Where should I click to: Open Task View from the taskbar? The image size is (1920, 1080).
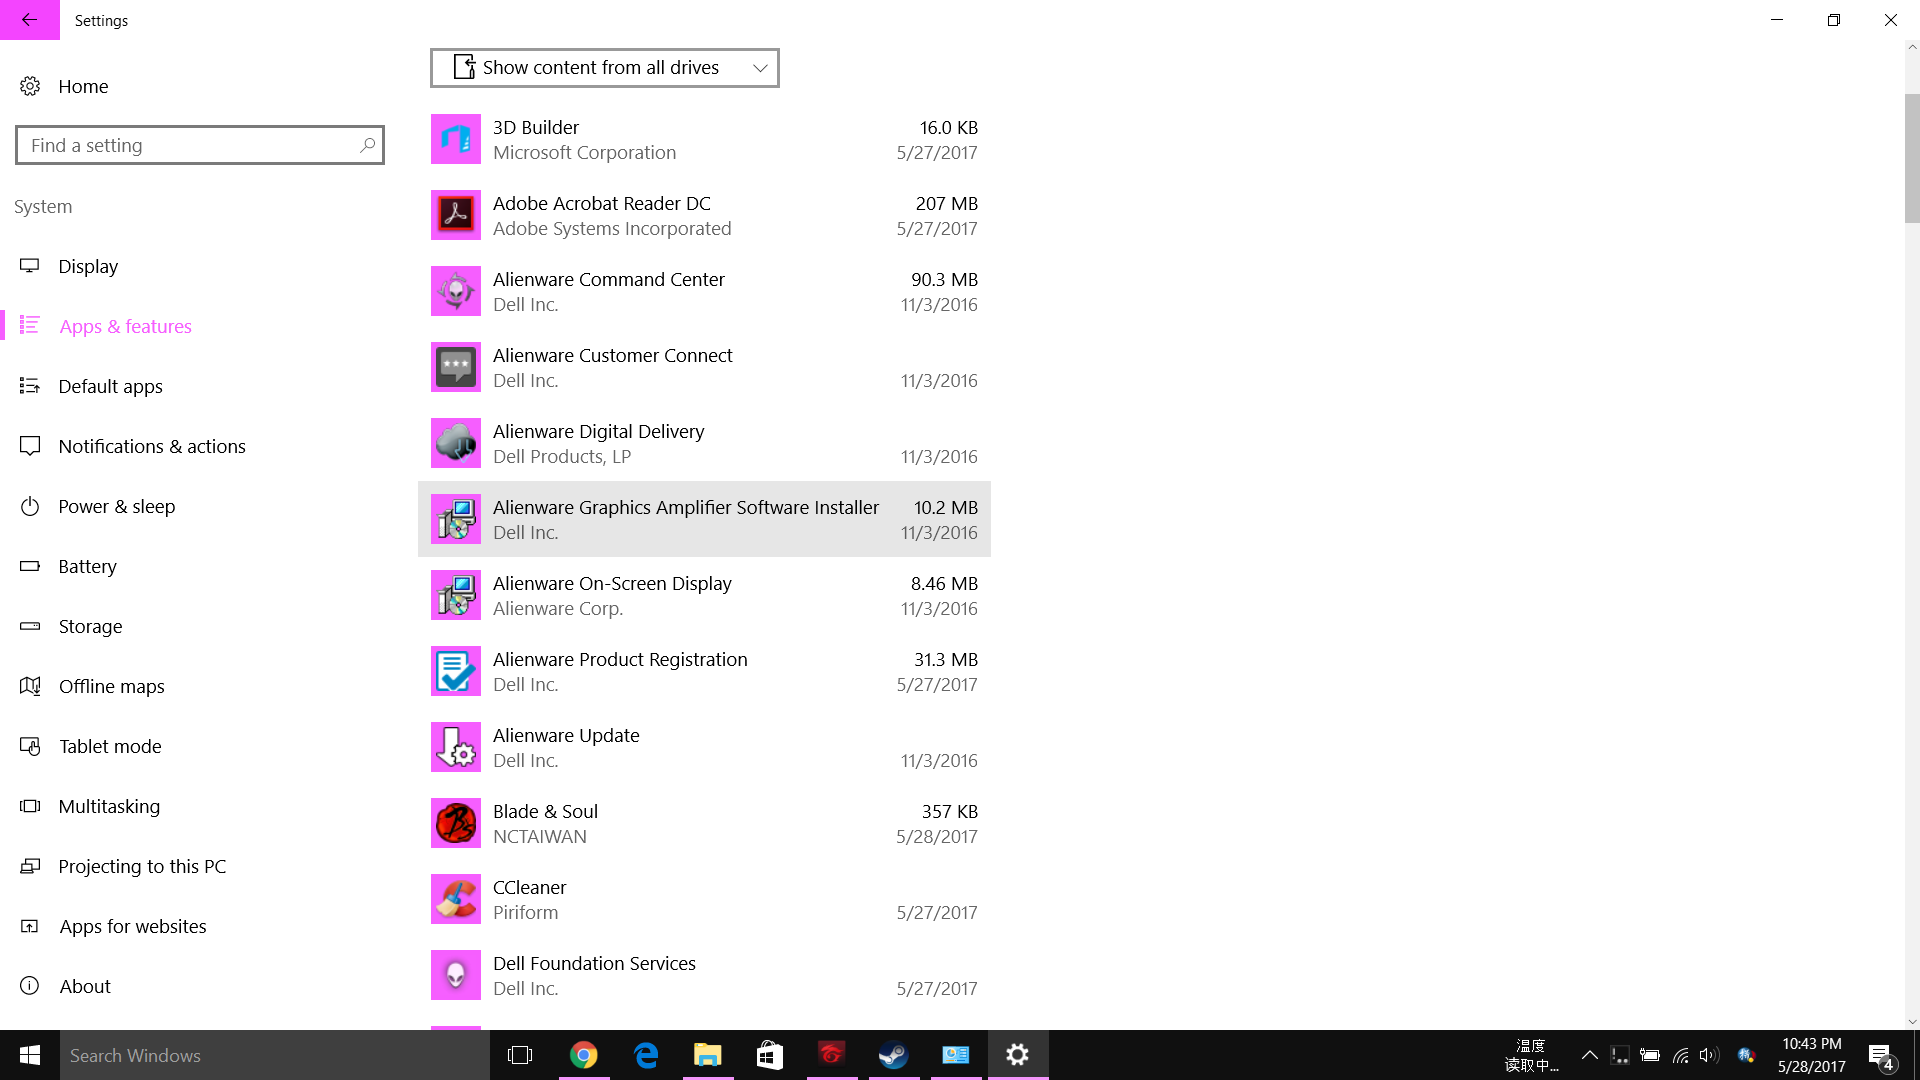coord(520,1055)
